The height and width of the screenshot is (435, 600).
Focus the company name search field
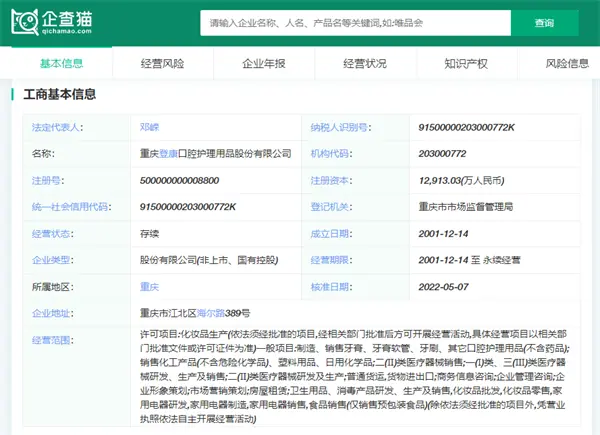pyautogui.click(x=355, y=23)
